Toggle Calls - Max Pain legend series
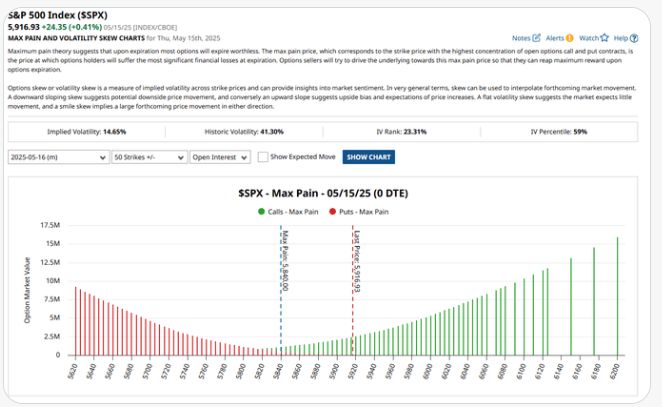Viewport: 662px width, 407px height. point(292,211)
